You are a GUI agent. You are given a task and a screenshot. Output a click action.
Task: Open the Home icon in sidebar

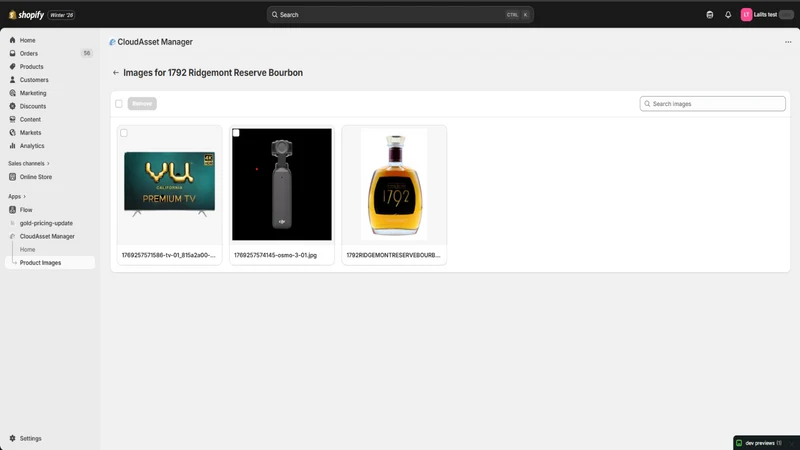(12, 40)
